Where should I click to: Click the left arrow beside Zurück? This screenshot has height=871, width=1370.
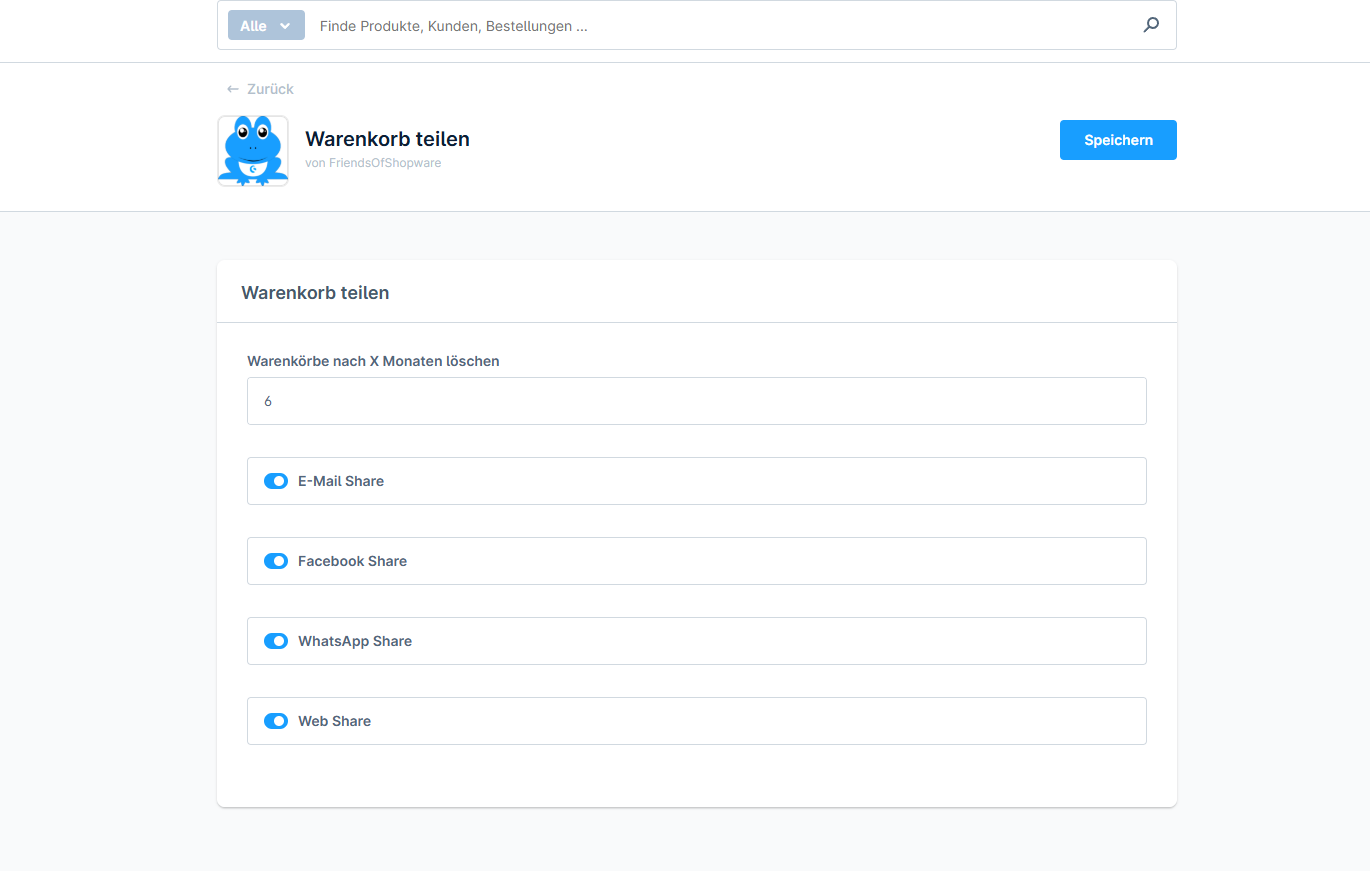233,89
